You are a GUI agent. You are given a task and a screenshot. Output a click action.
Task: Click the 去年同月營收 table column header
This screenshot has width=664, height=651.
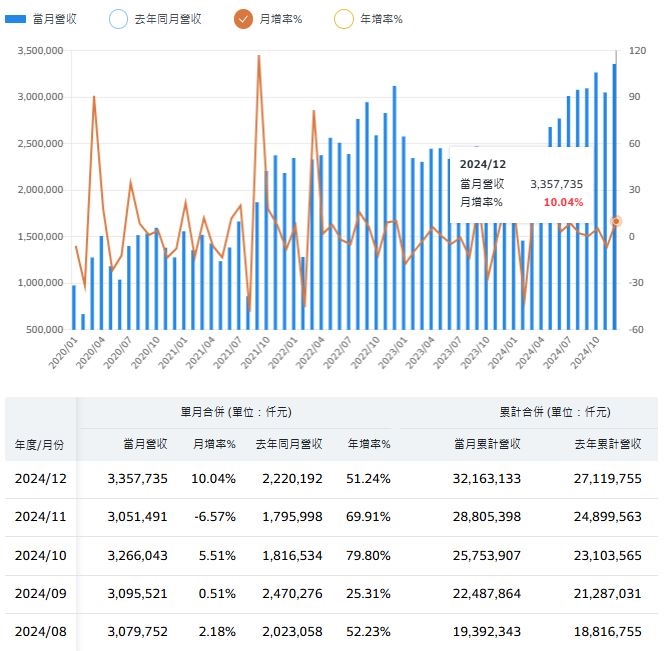click(289, 443)
